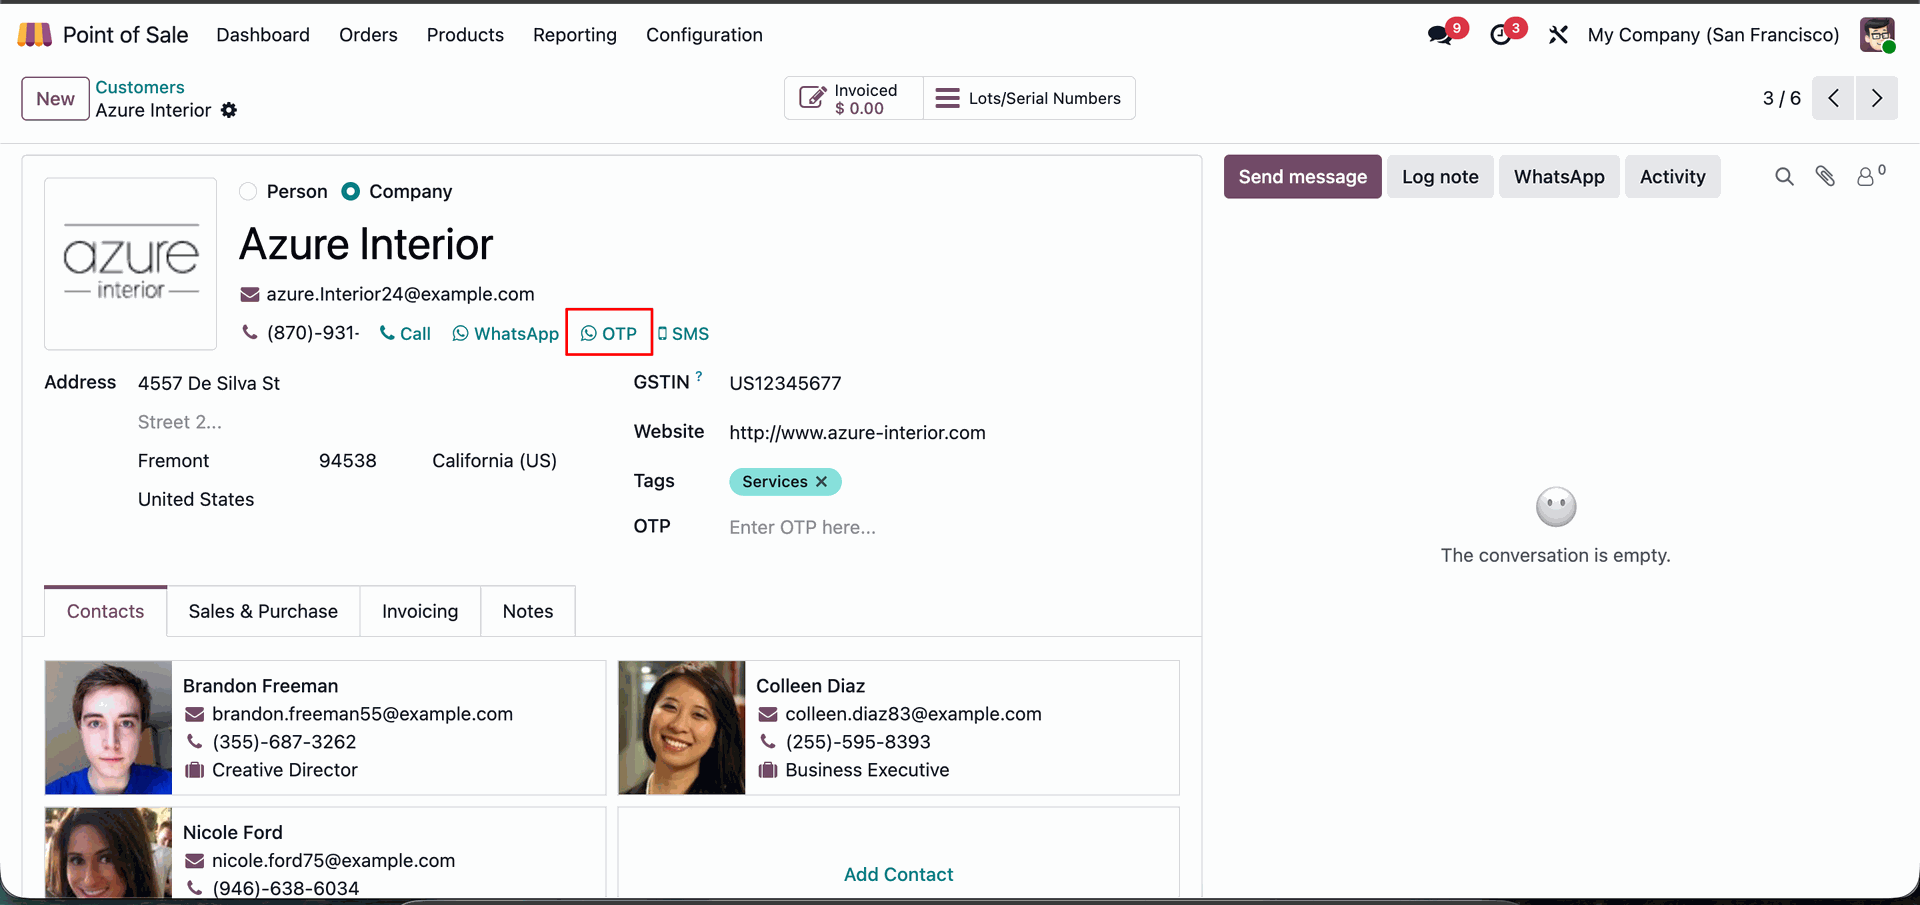Click the Log note button
Screen dimensions: 1920x905
point(1440,177)
